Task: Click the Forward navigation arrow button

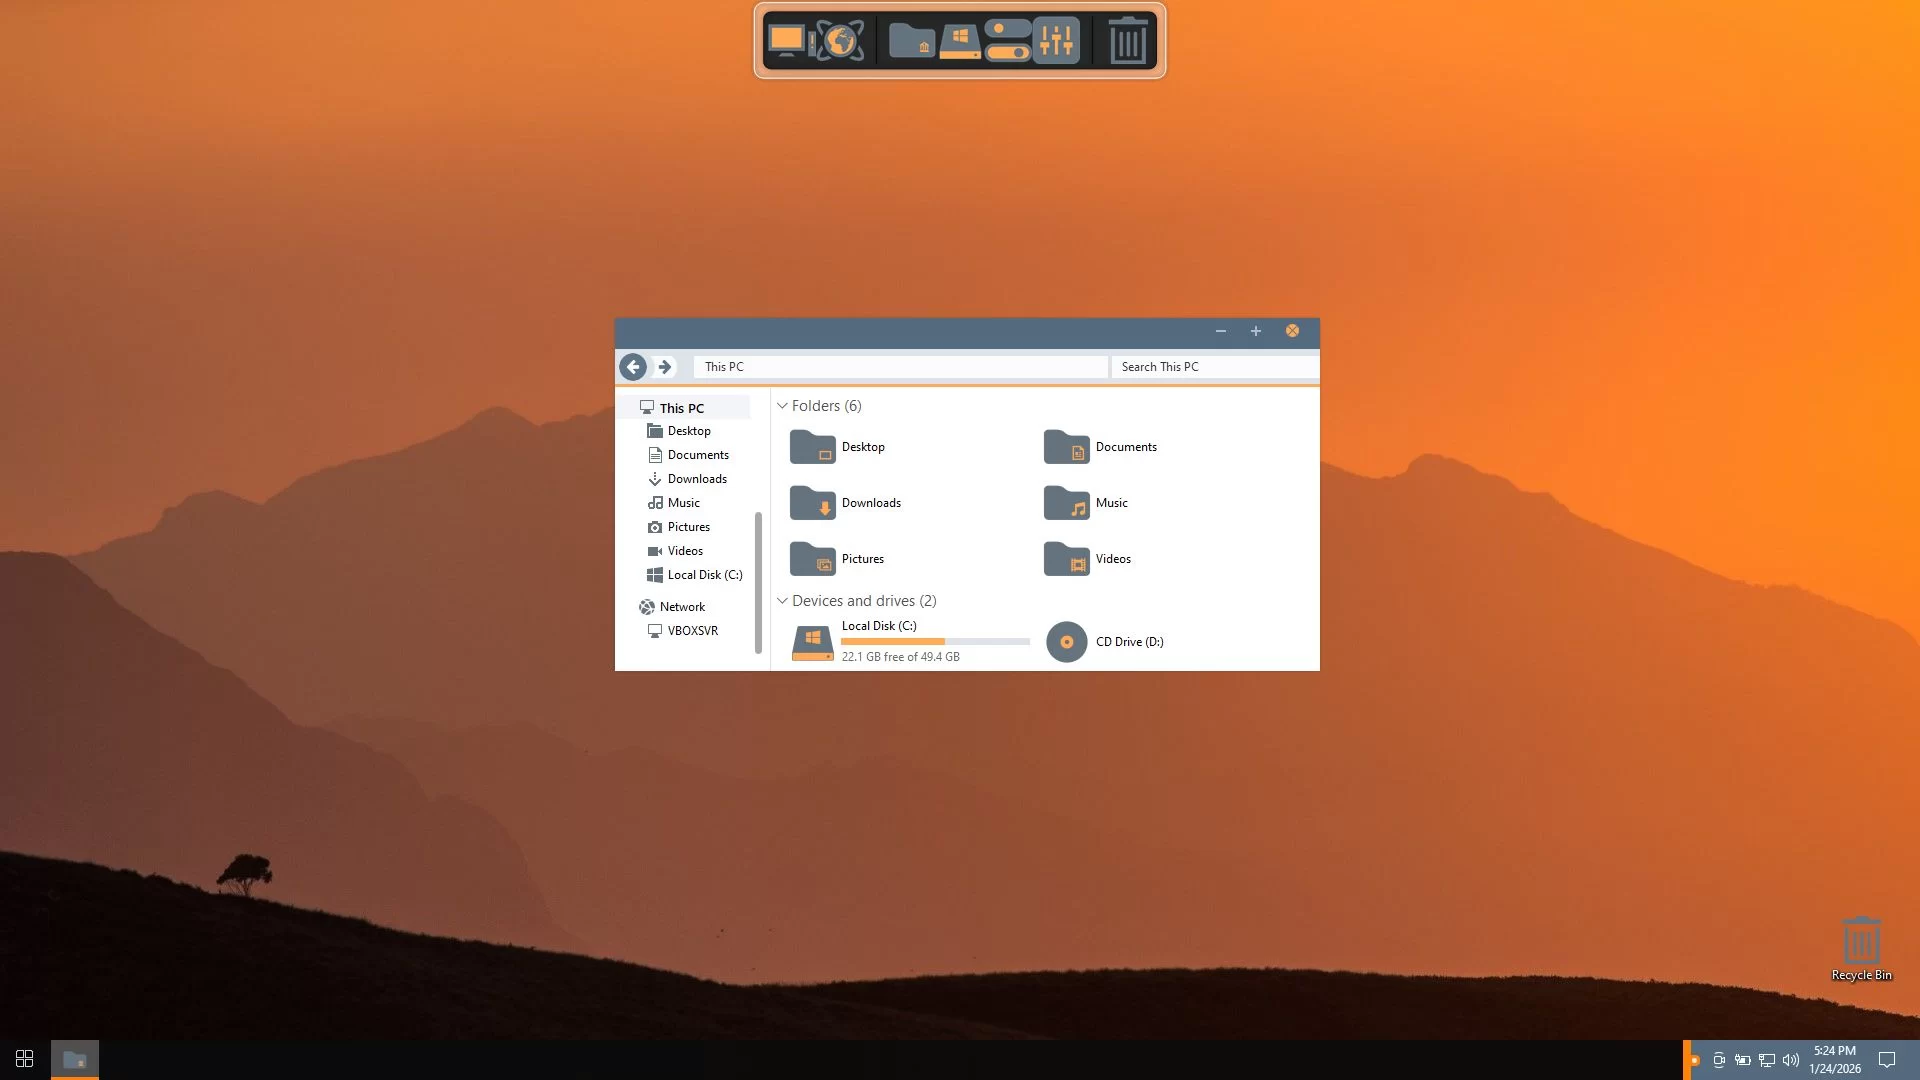Action: (665, 367)
